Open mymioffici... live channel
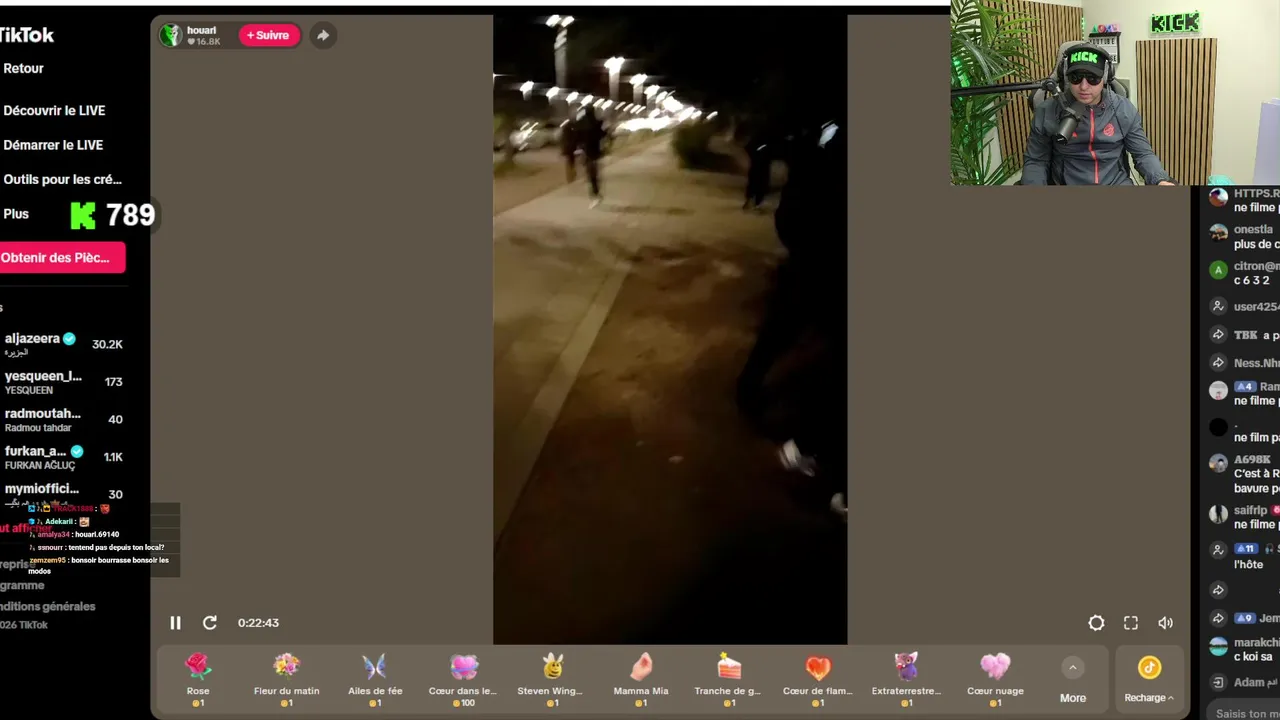The image size is (1280, 720). point(63,494)
